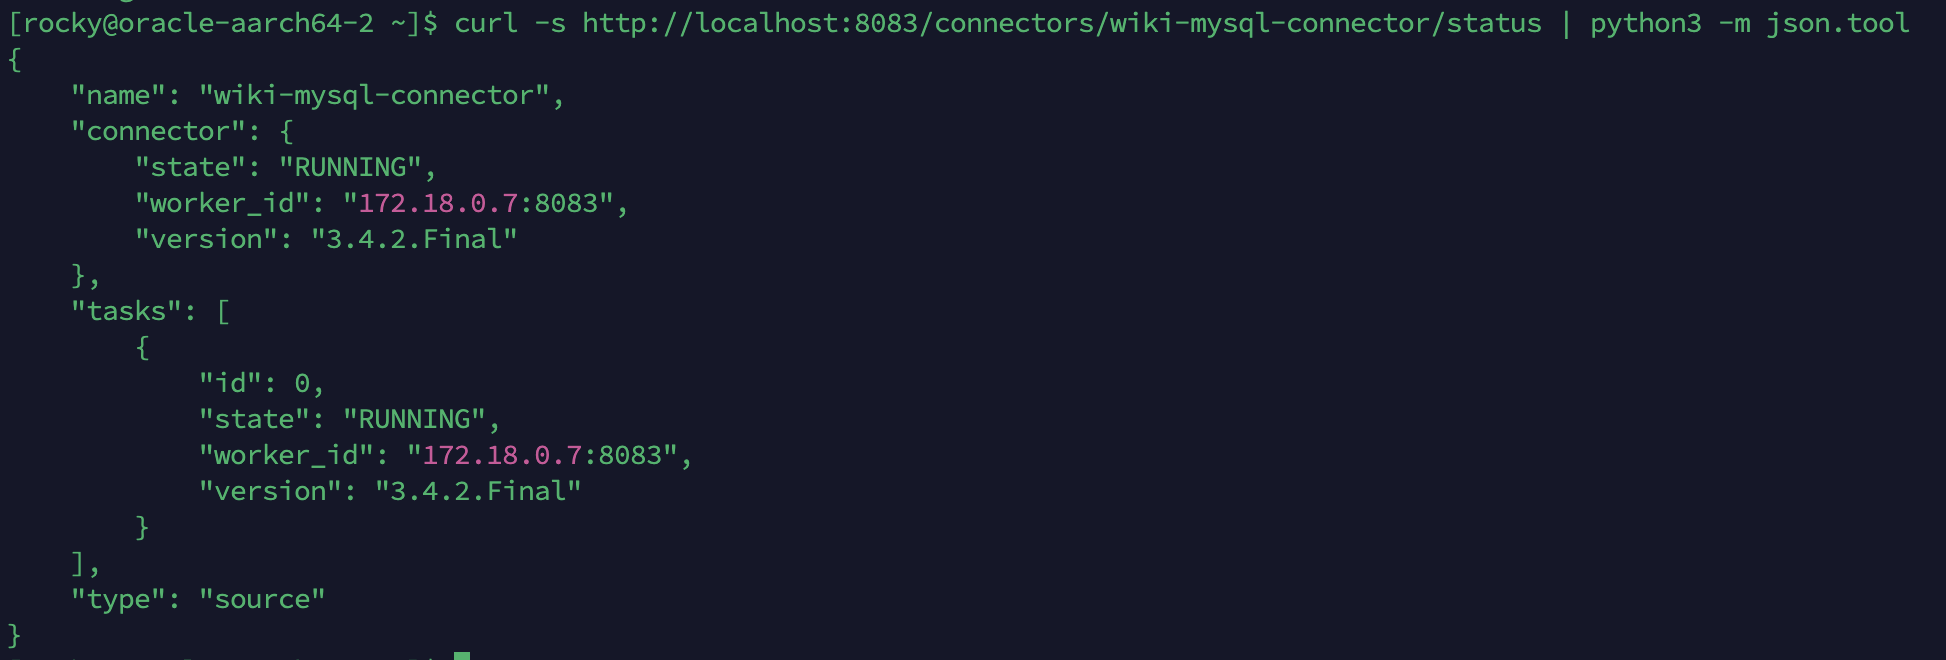Click the -s flag after curl

coord(550,23)
